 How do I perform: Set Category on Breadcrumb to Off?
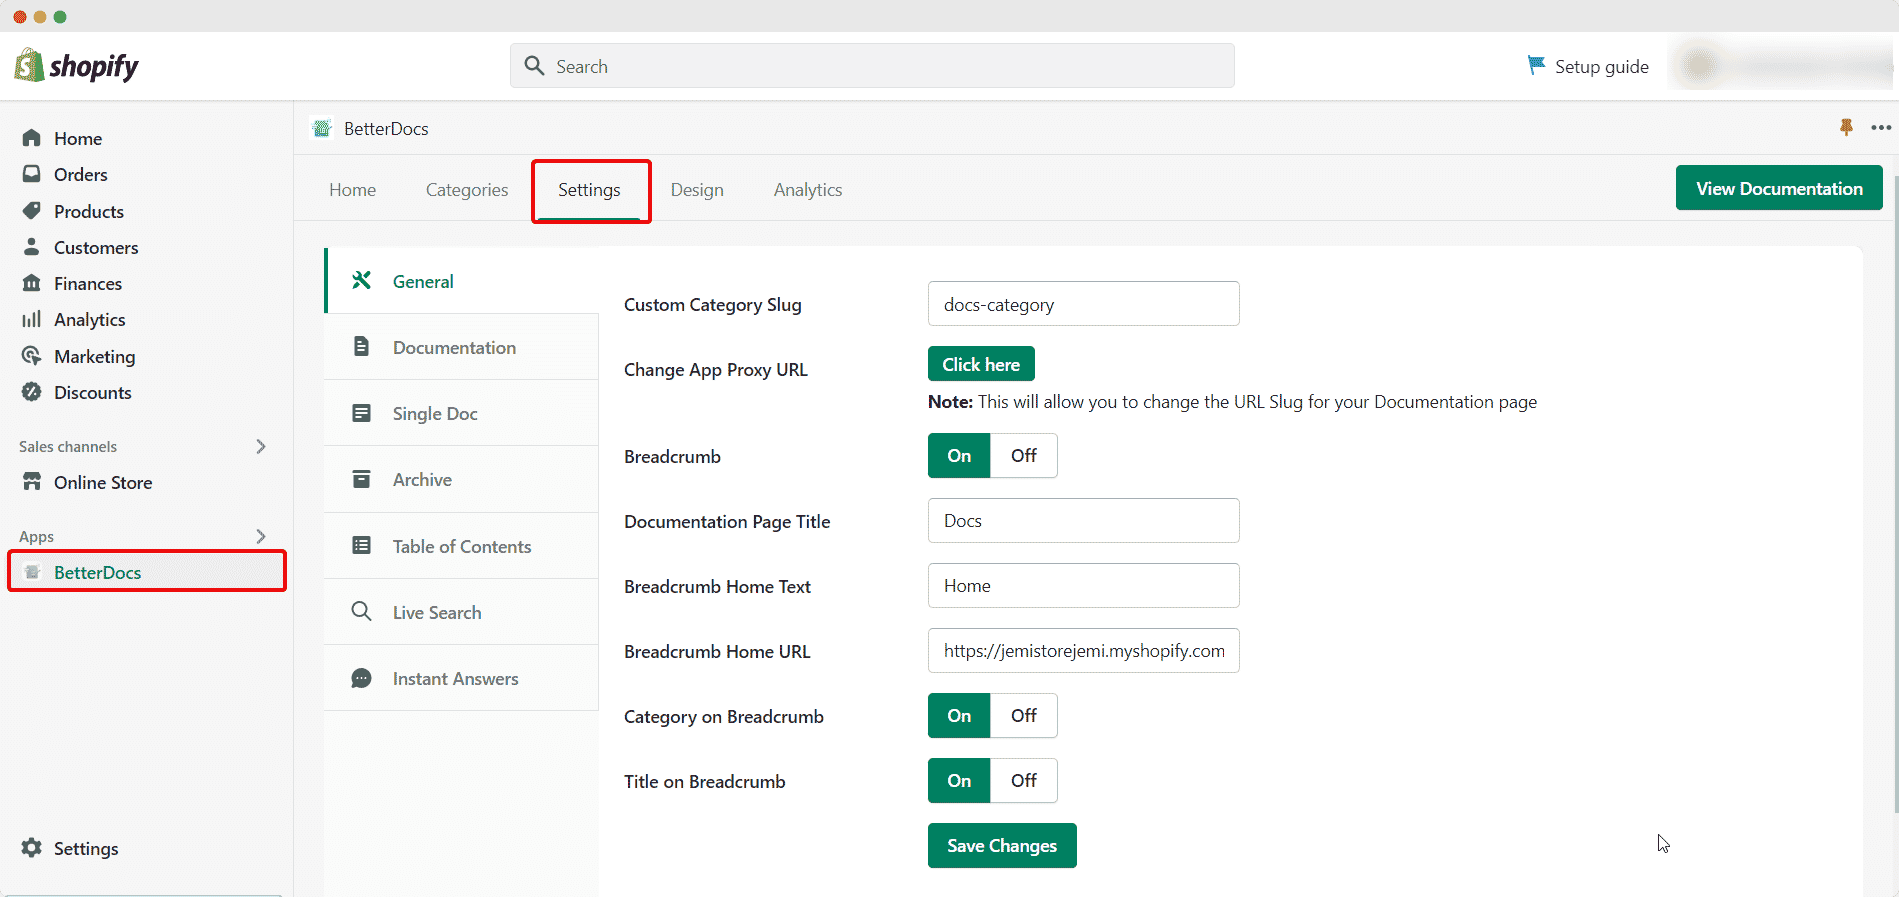tap(1024, 715)
